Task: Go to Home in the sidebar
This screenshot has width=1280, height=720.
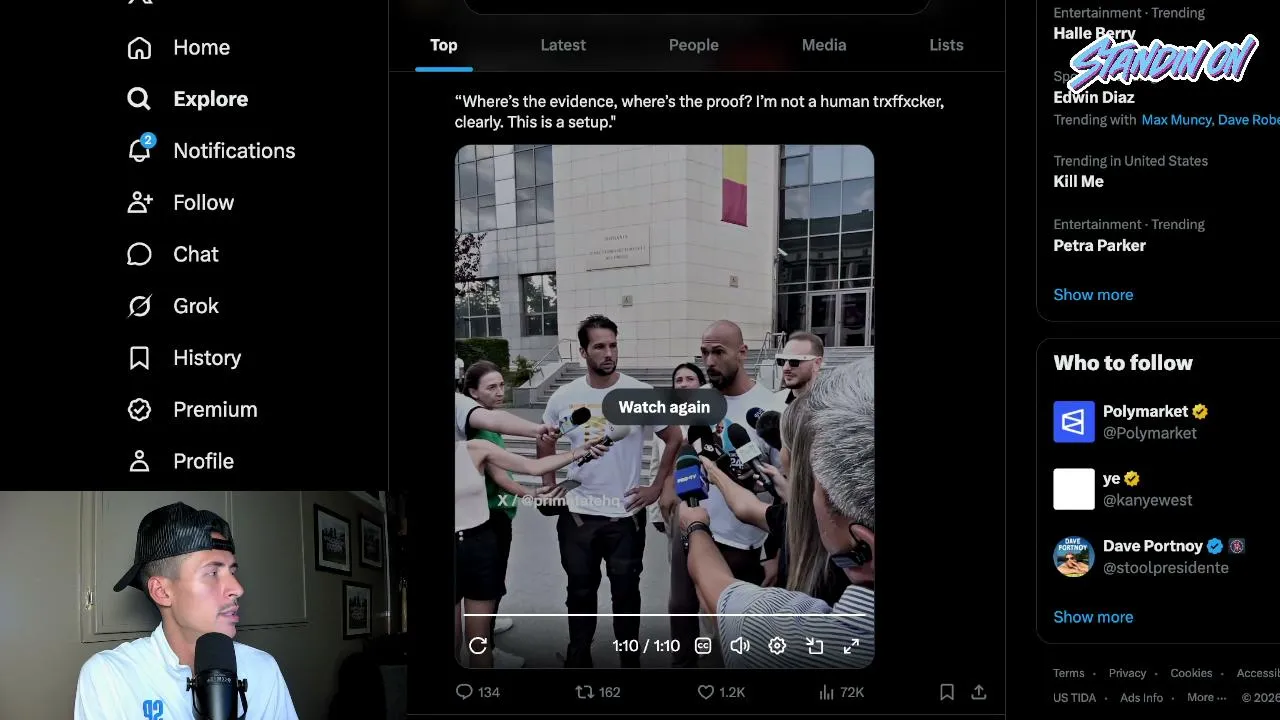Action: tap(179, 47)
